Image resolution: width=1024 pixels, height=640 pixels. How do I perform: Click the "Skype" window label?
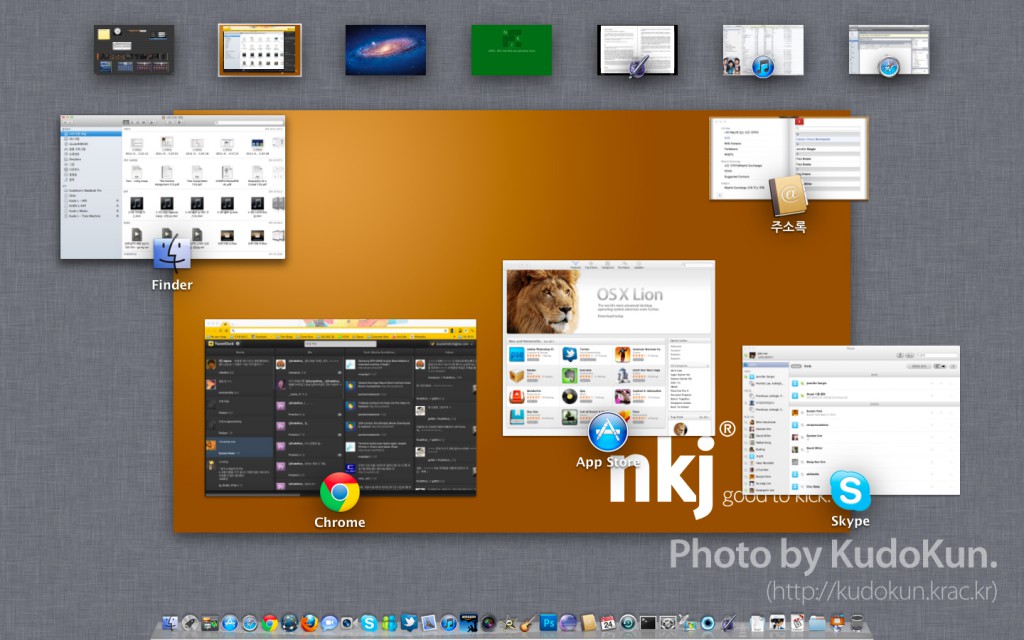850,521
